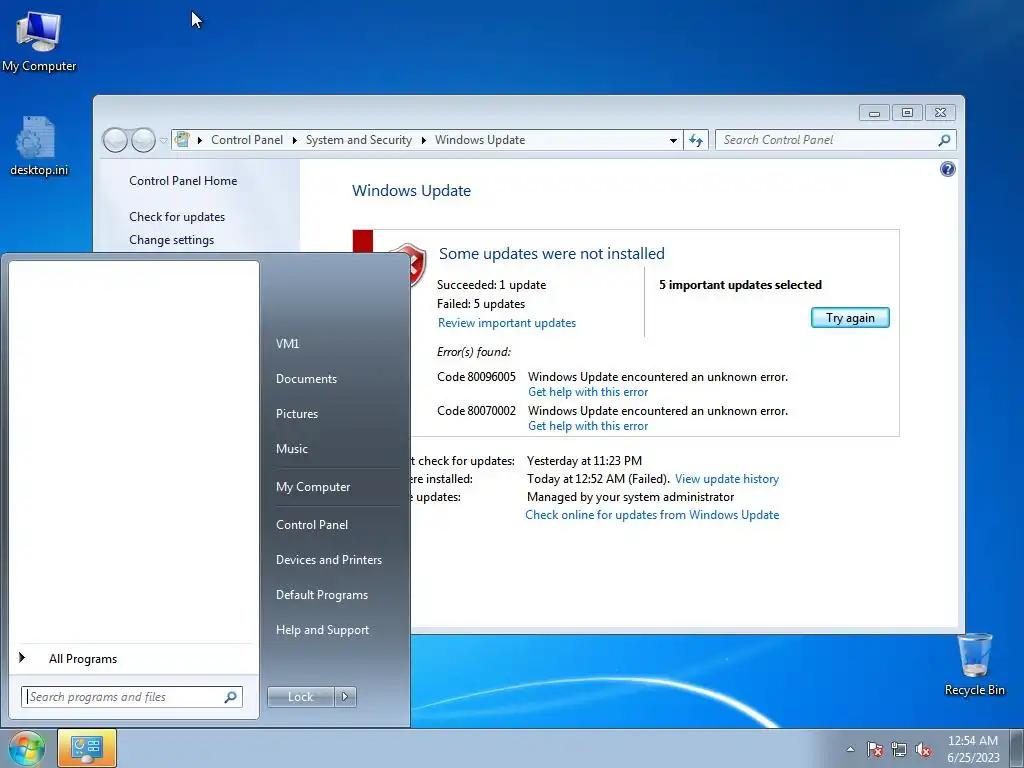
Task: Minimize the Windows Update window
Action: [874, 113]
